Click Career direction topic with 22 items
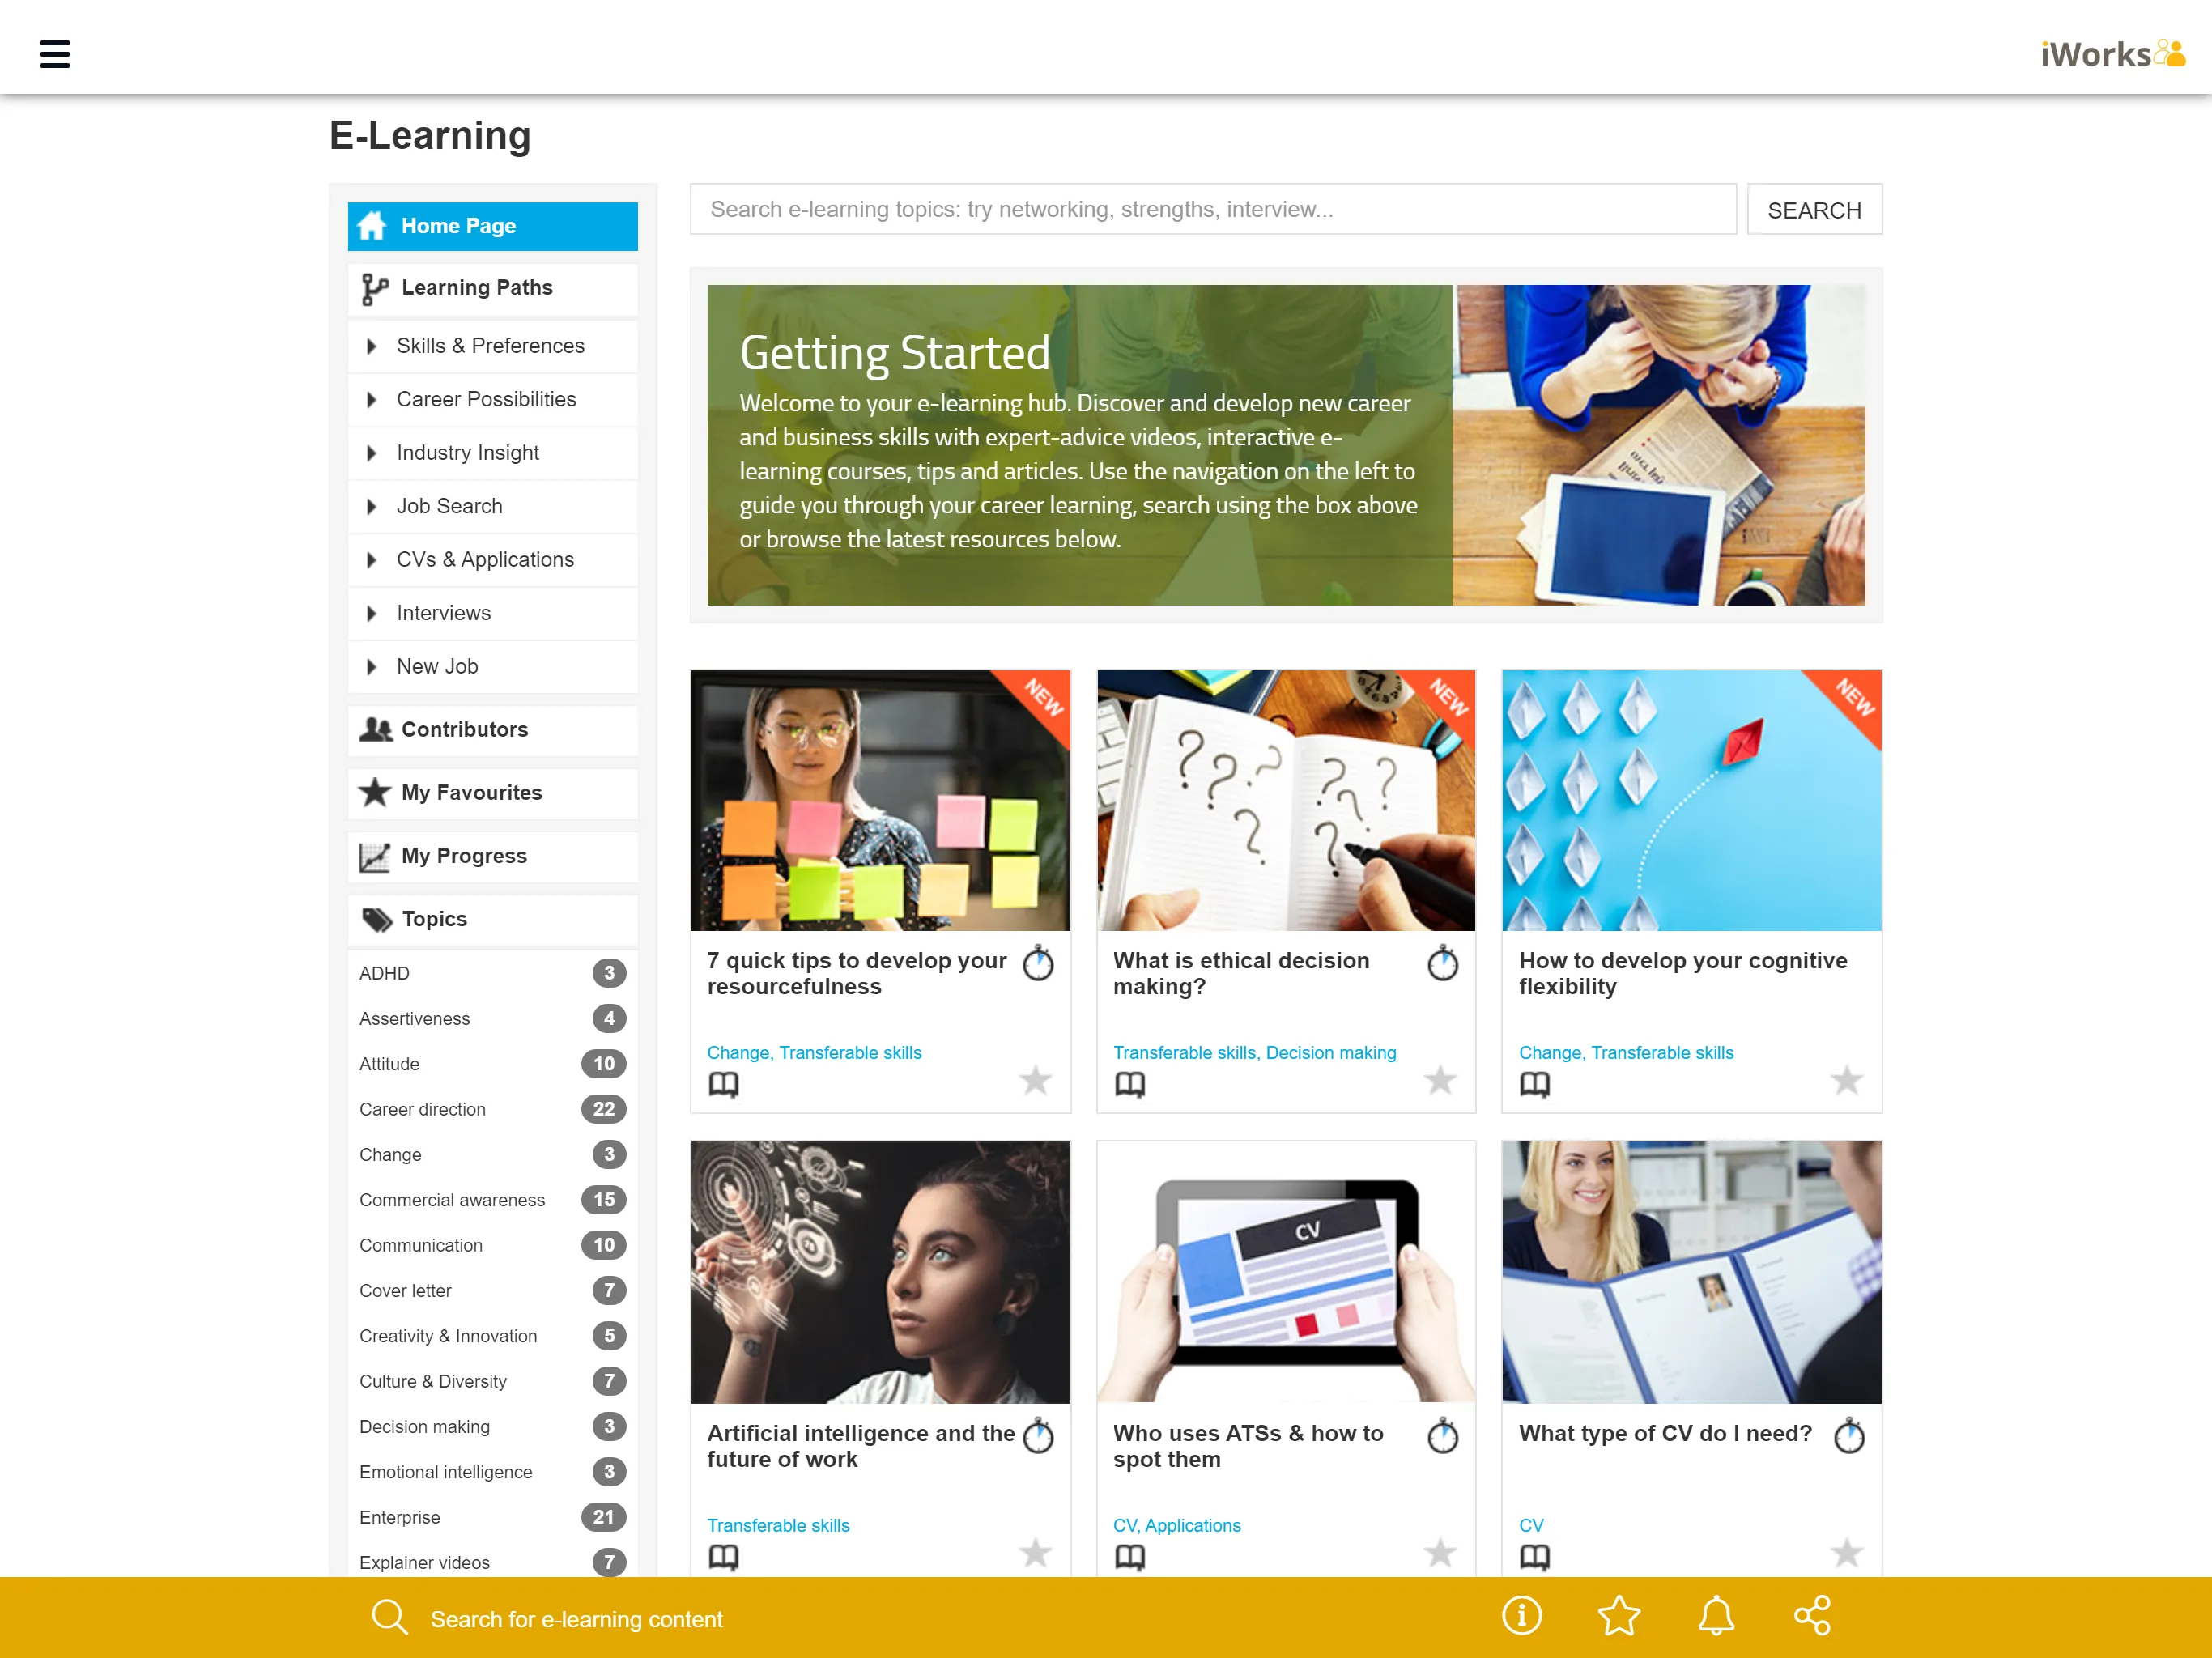The width and height of the screenshot is (2212, 1658). 425,1109
